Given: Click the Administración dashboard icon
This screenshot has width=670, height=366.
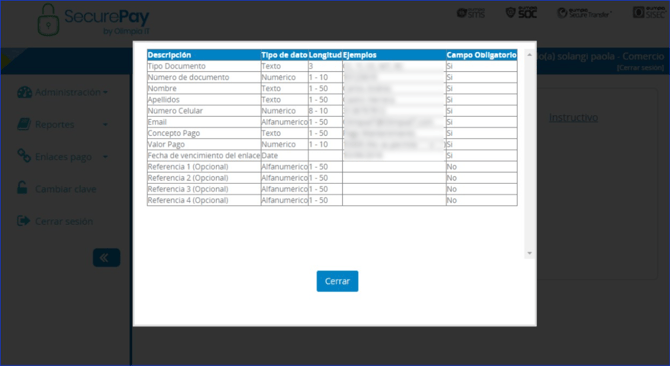Looking at the screenshot, I should tap(24, 92).
